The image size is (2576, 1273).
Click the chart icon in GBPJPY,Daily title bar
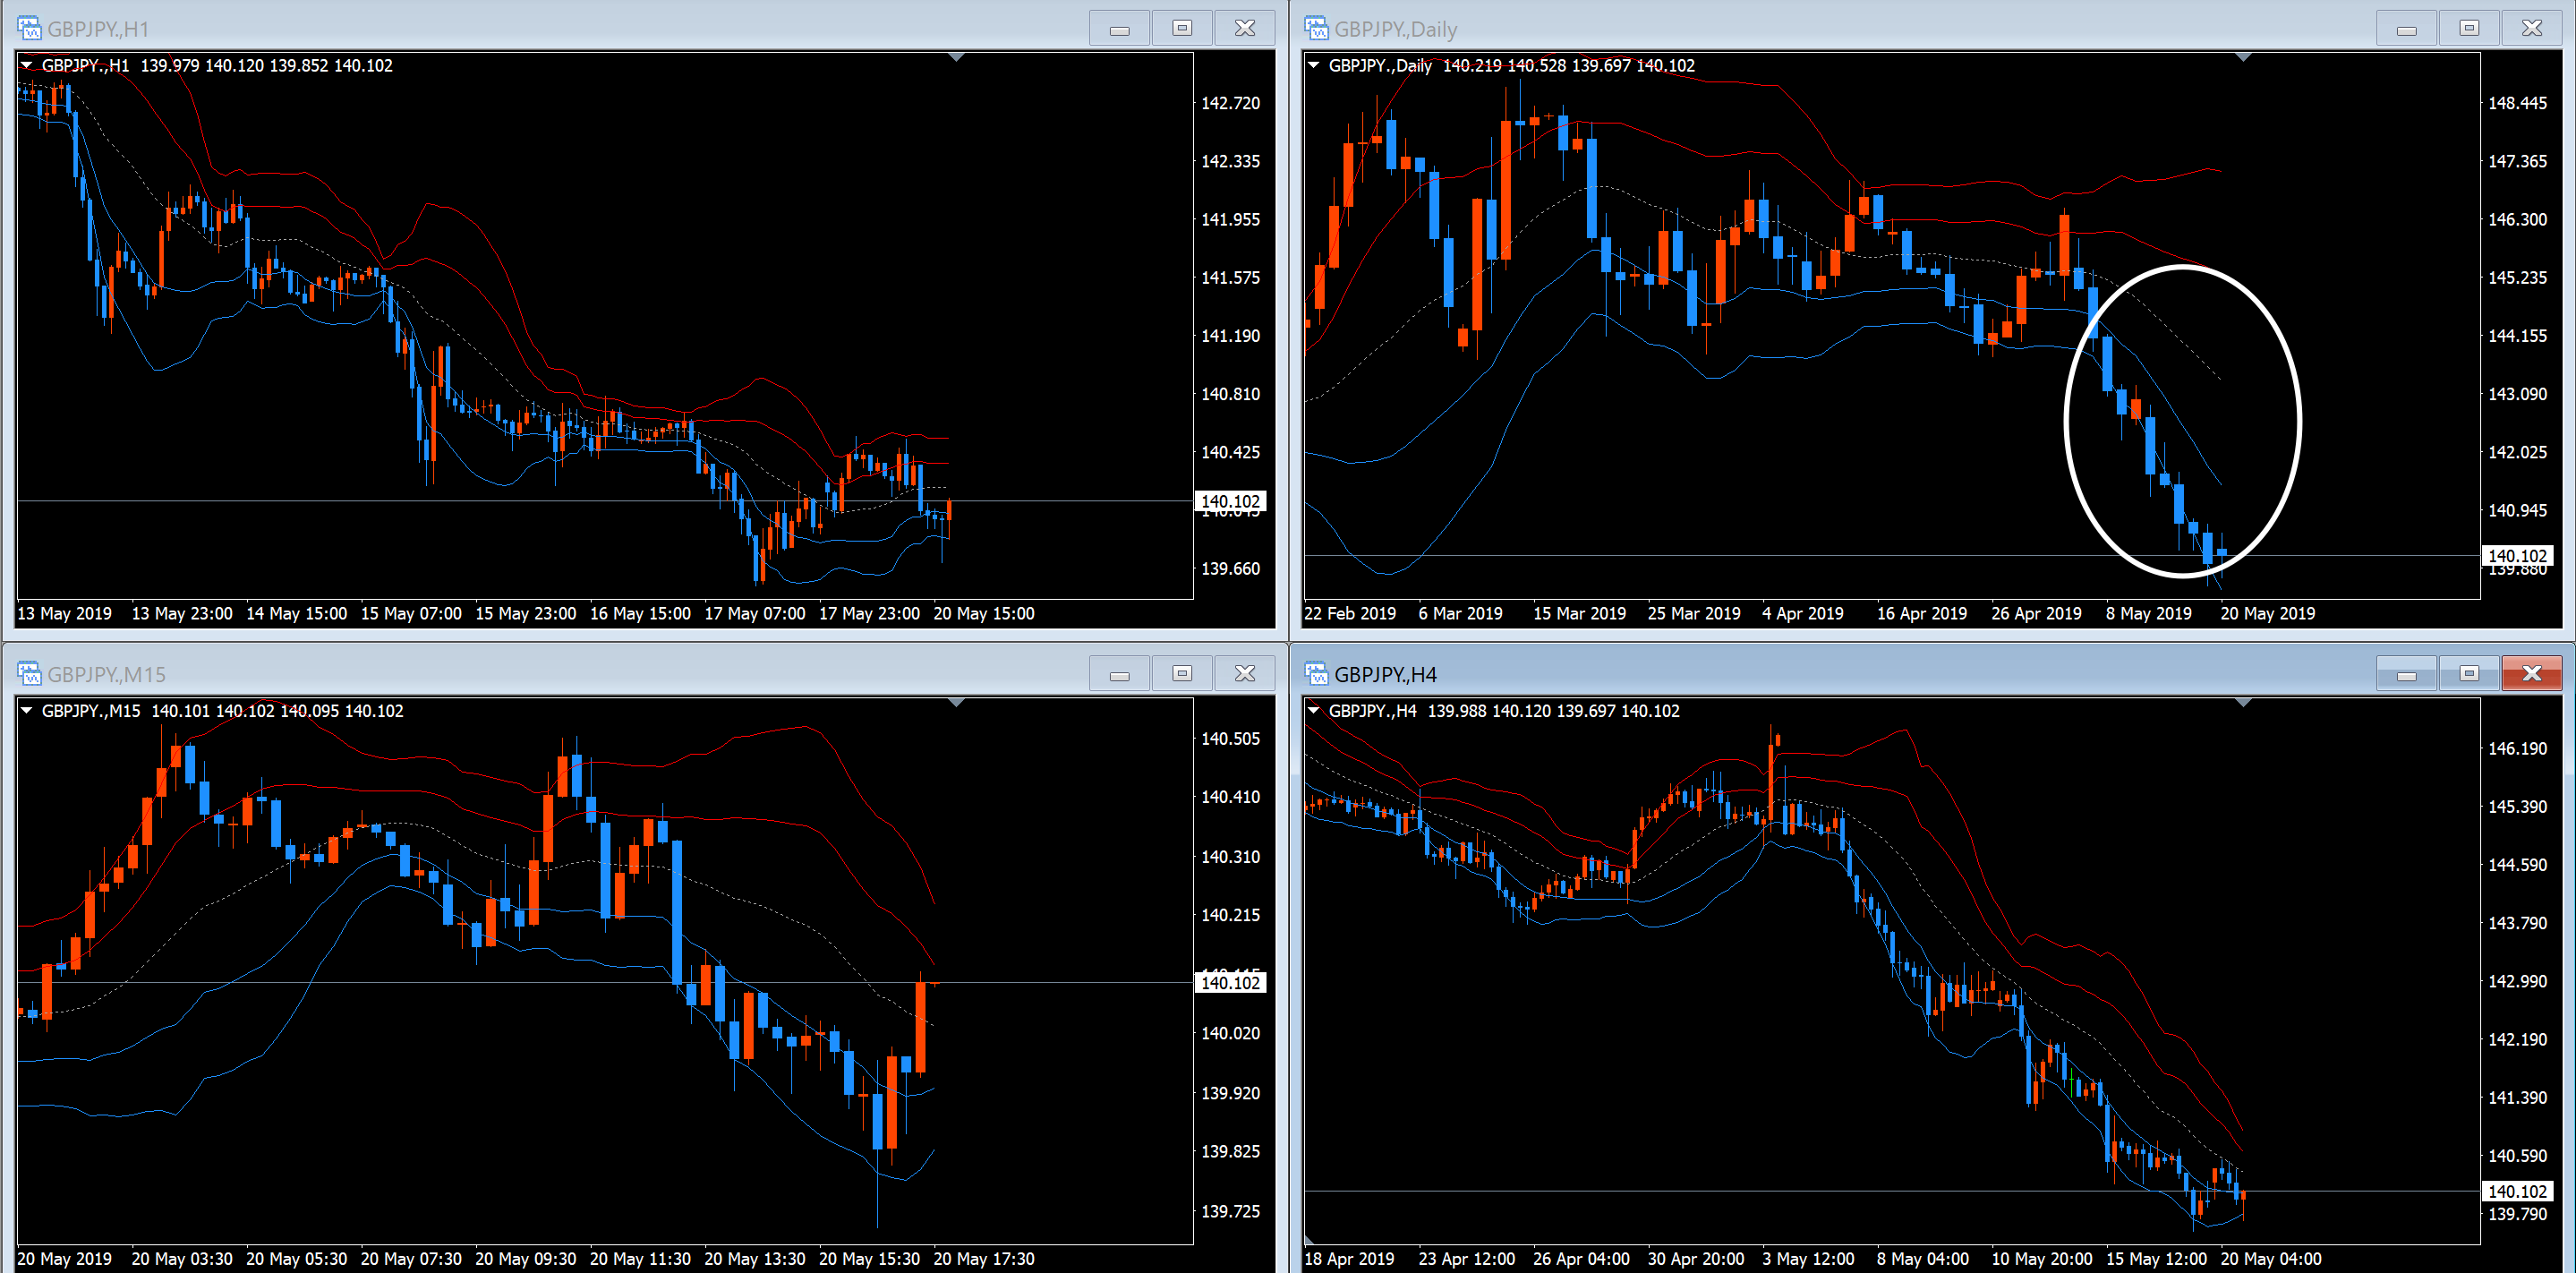point(1316,28)
